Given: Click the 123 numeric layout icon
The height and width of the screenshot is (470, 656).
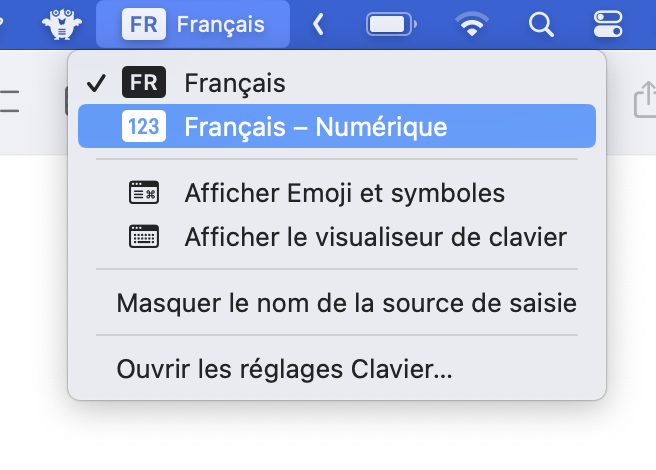Looking at the screenshot, I should [144, 127].
